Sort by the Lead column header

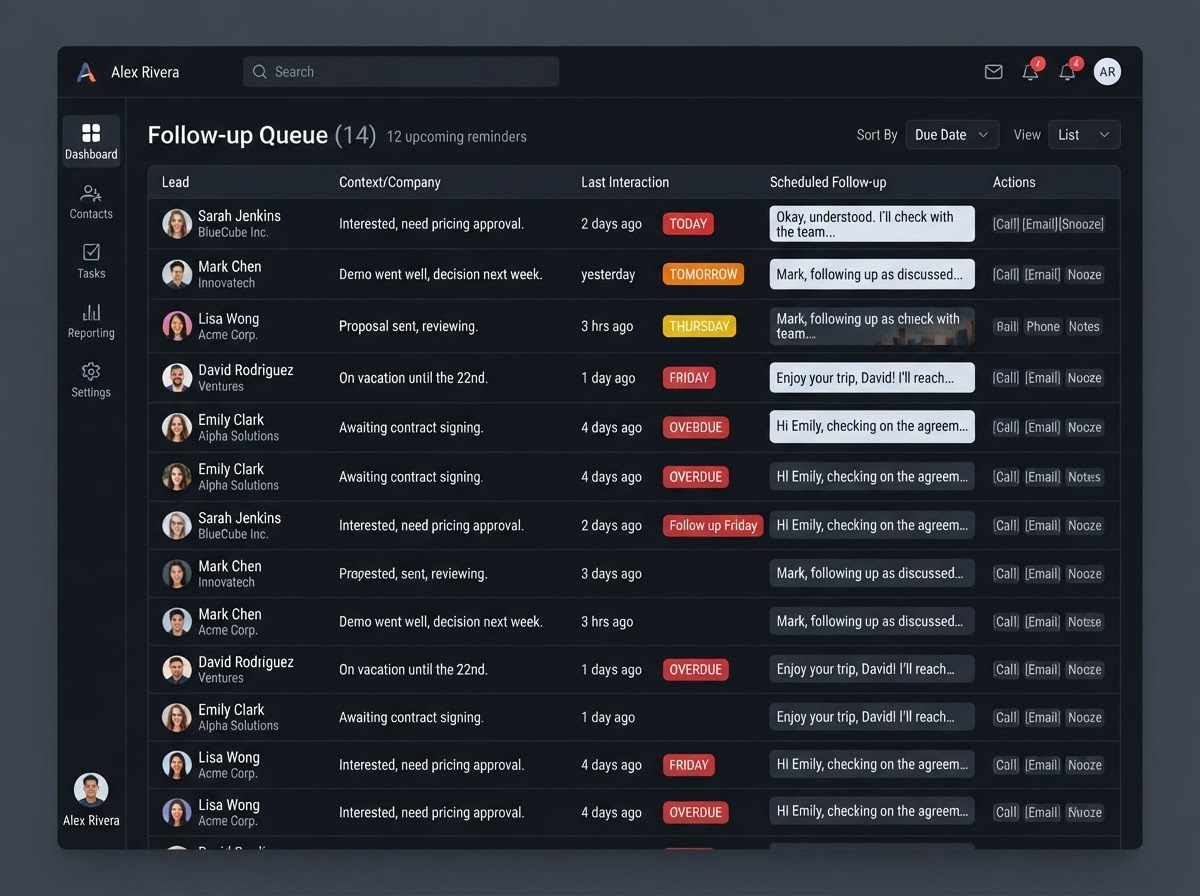pyautogui.click(x=176, y=182)
